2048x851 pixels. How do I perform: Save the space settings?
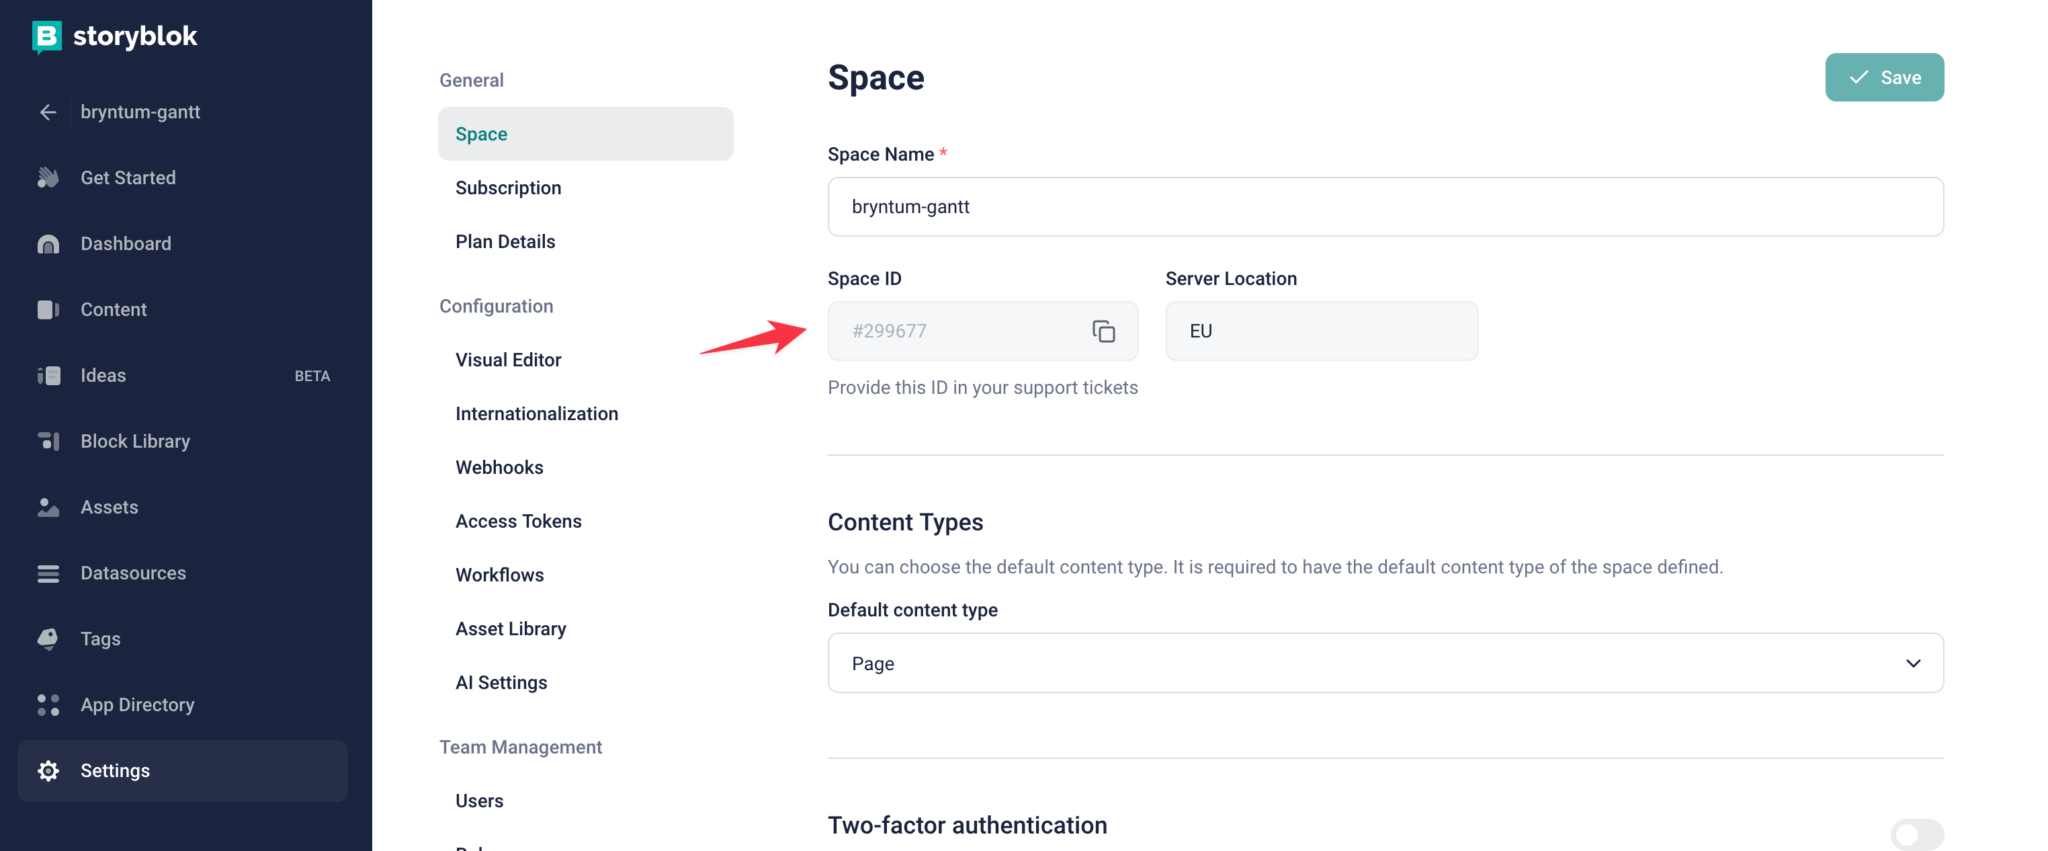[x=1884, y=77]
